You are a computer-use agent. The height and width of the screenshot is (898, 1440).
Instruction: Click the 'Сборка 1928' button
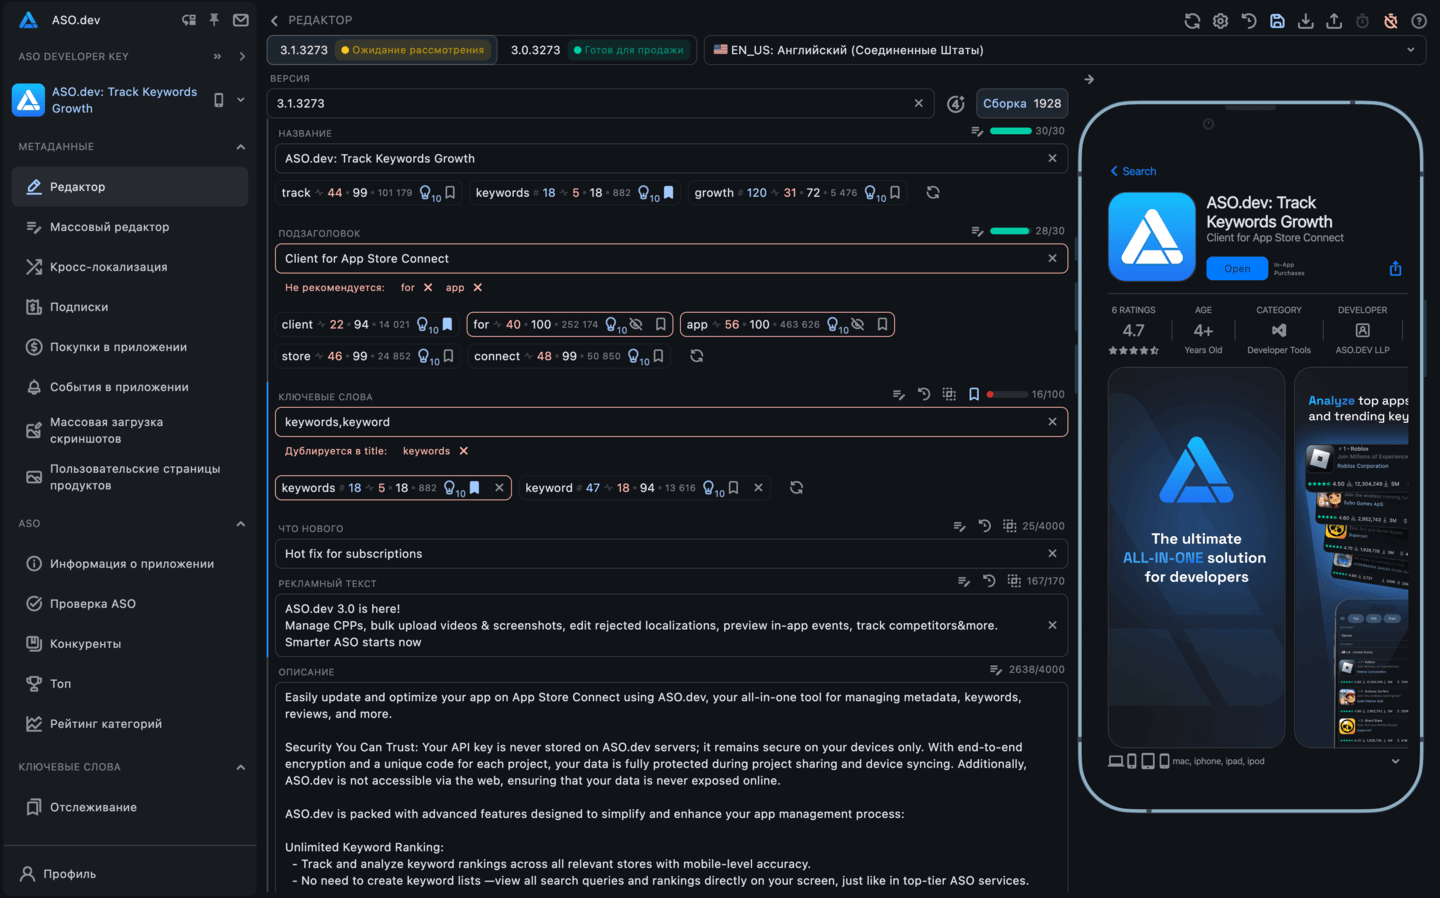pyautogui.click(x=1022, y=103)
